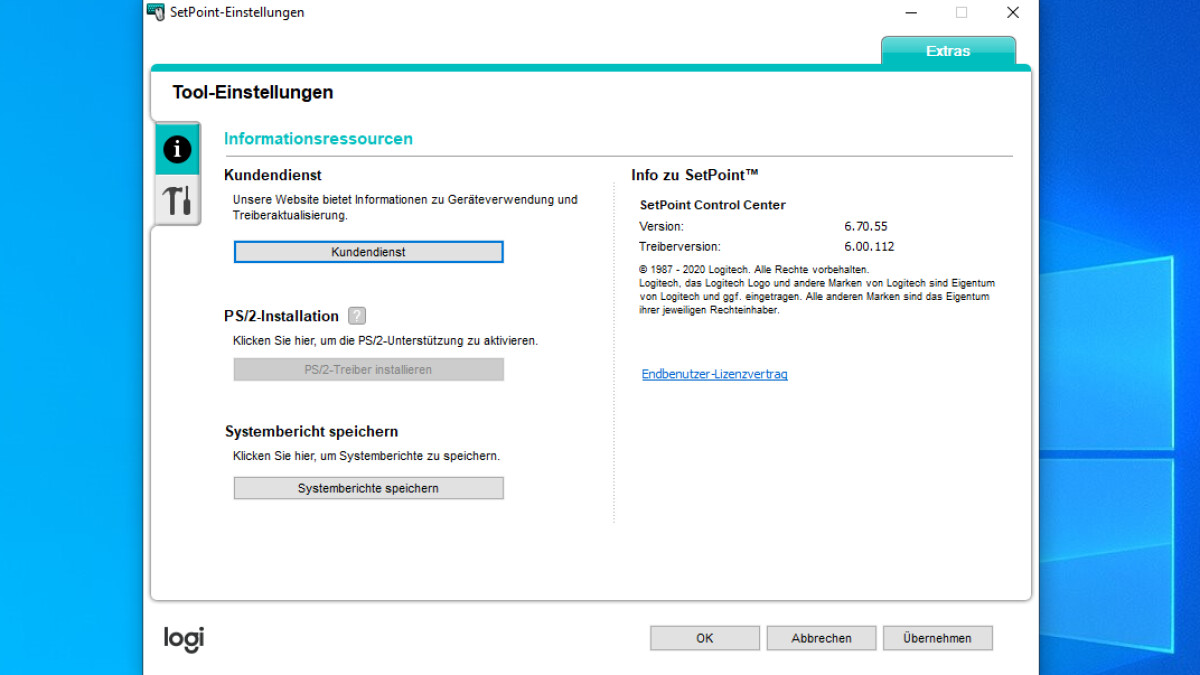Image resolution: width=1200 pixels, height=675 pixels.
Task: Switch to the Extras tab
Action: click(948, 51)
